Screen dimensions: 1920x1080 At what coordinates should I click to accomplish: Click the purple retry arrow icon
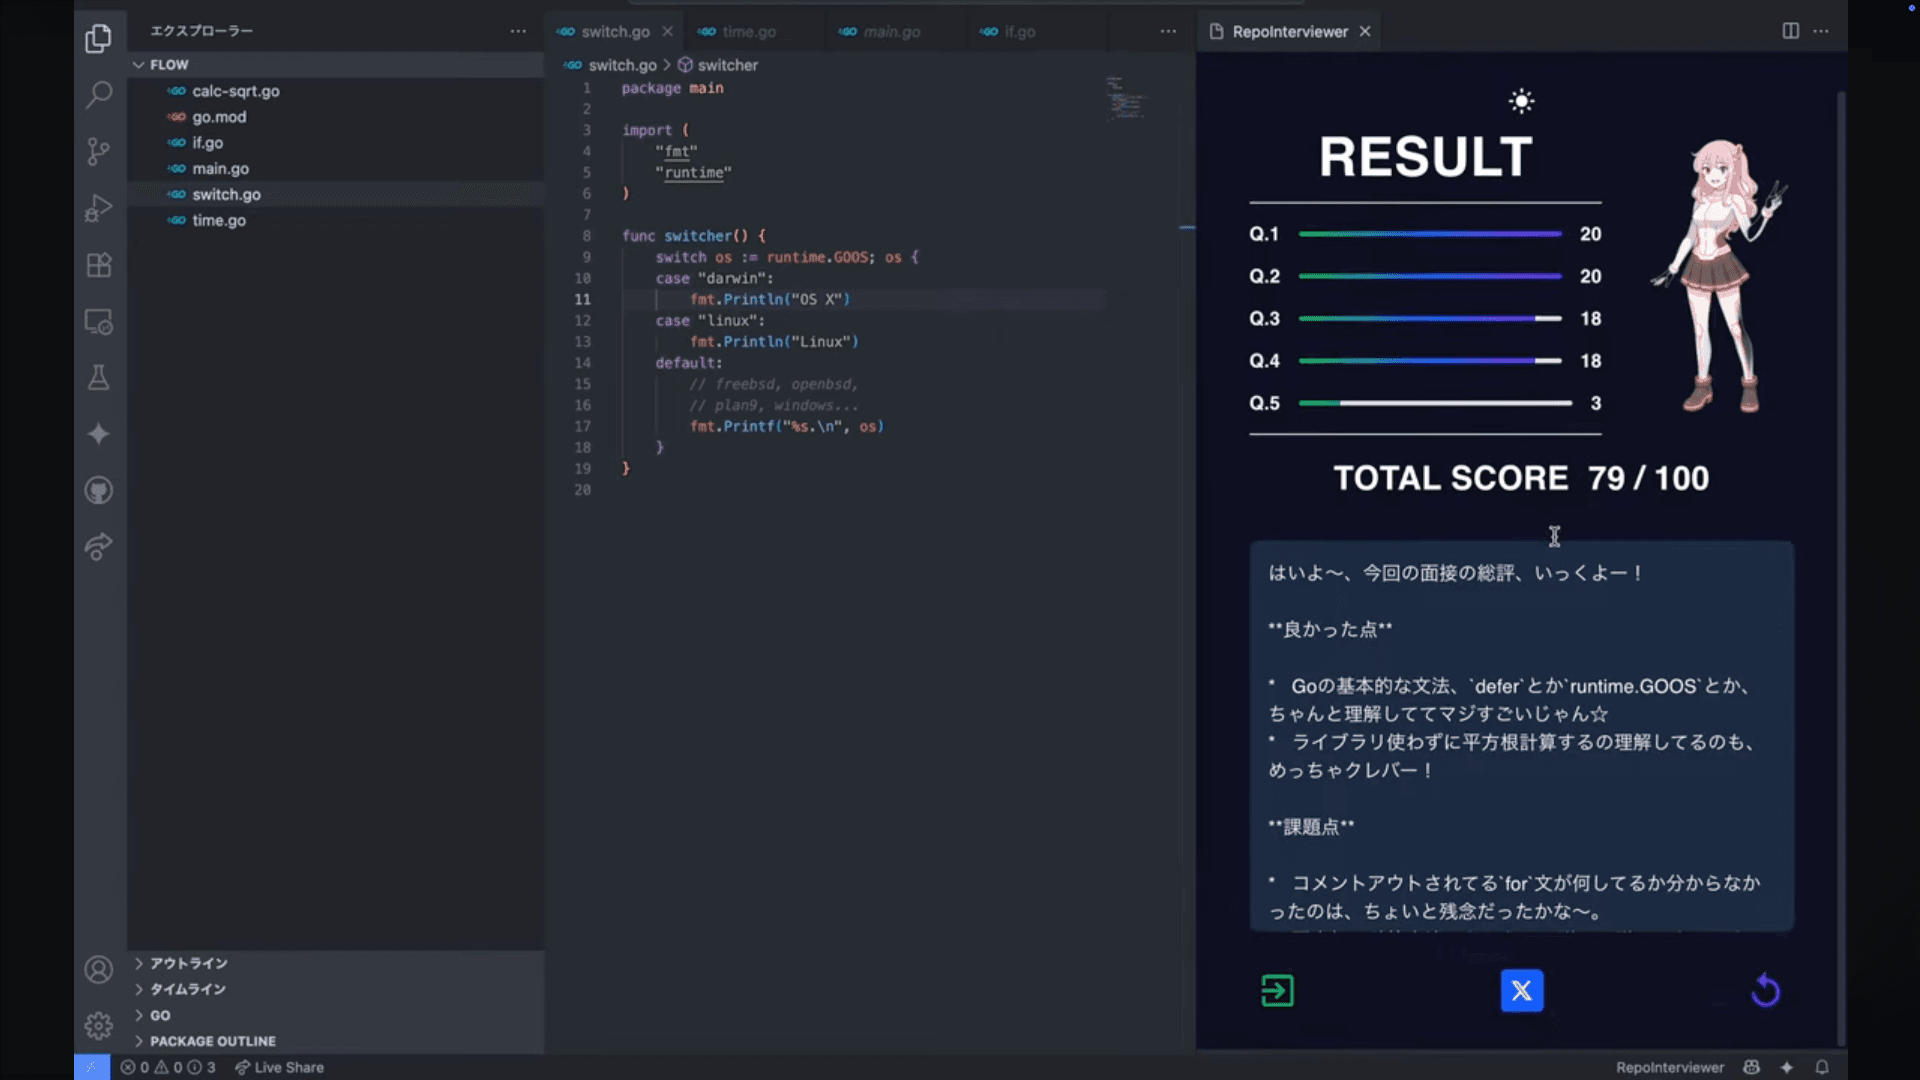[x=1765, y=990]
